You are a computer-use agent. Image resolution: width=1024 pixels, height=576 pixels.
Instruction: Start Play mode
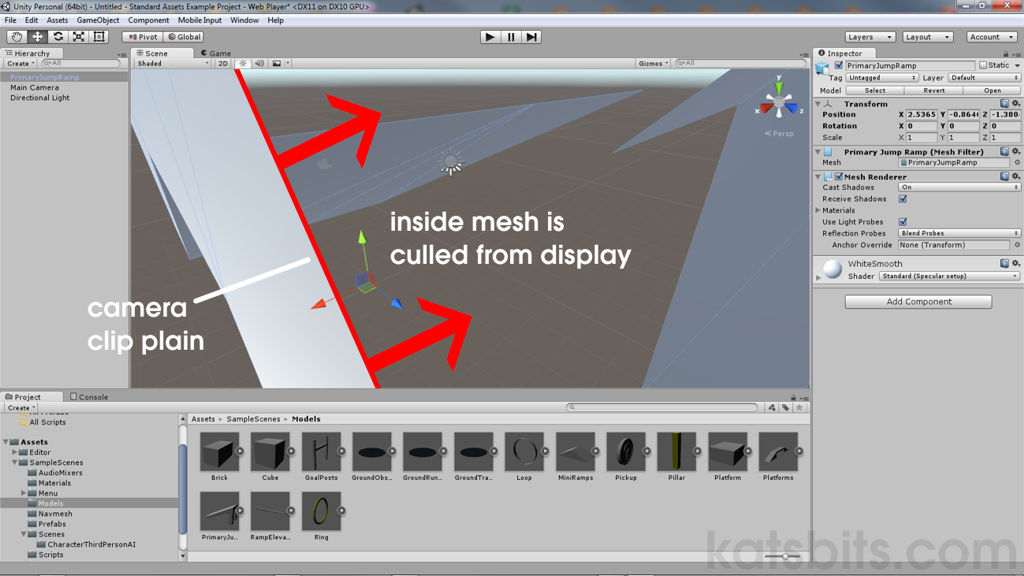coord(490,37)
